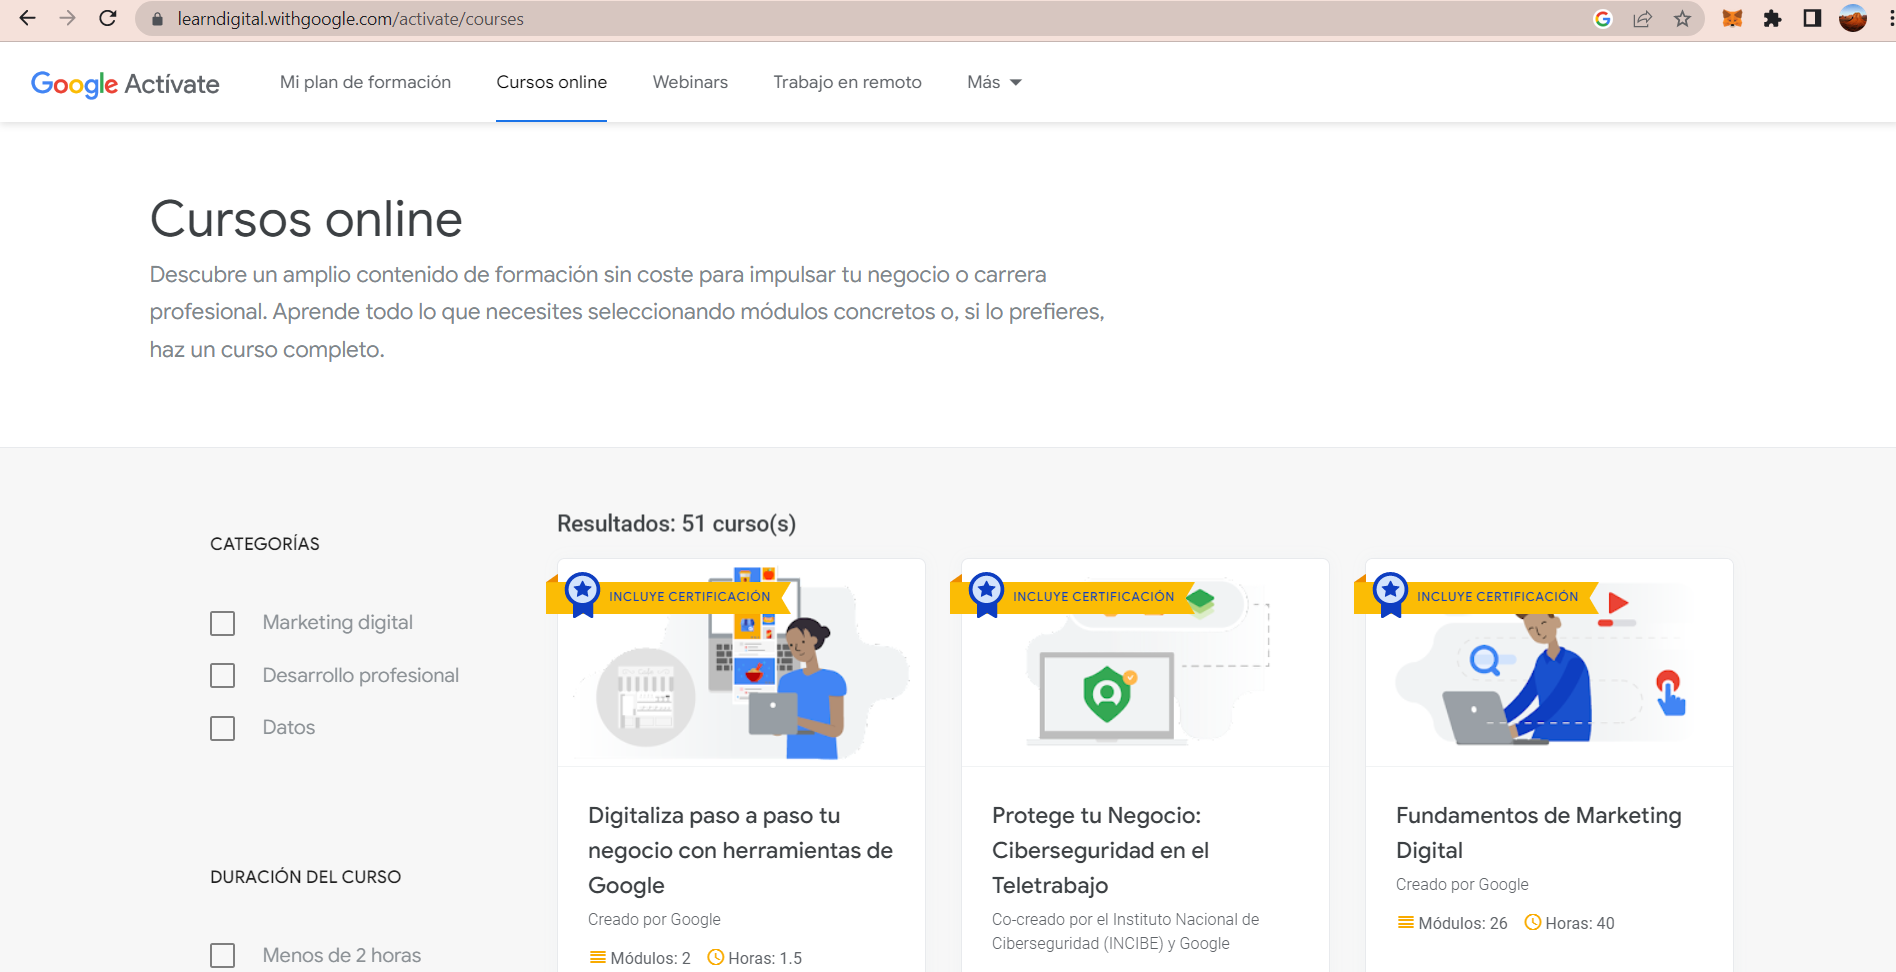Click Co-creado por el Instituto Nacional text
The image size is (1896, 972).
(x=1125, y=932)
